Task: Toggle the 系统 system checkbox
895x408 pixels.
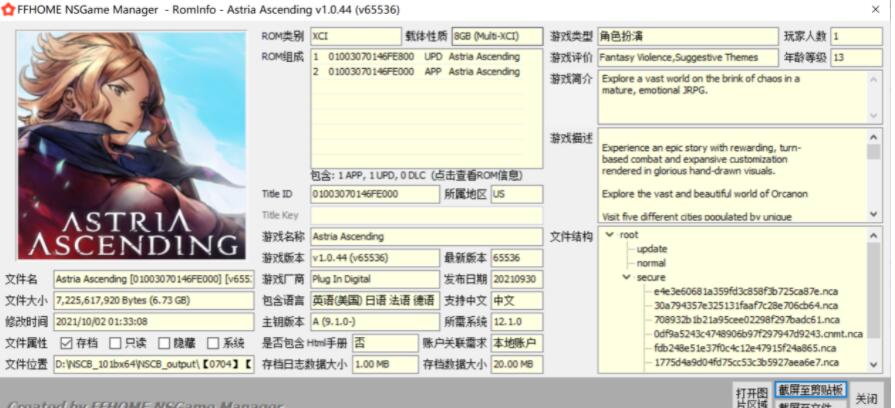Action: [x=213, y=343]
